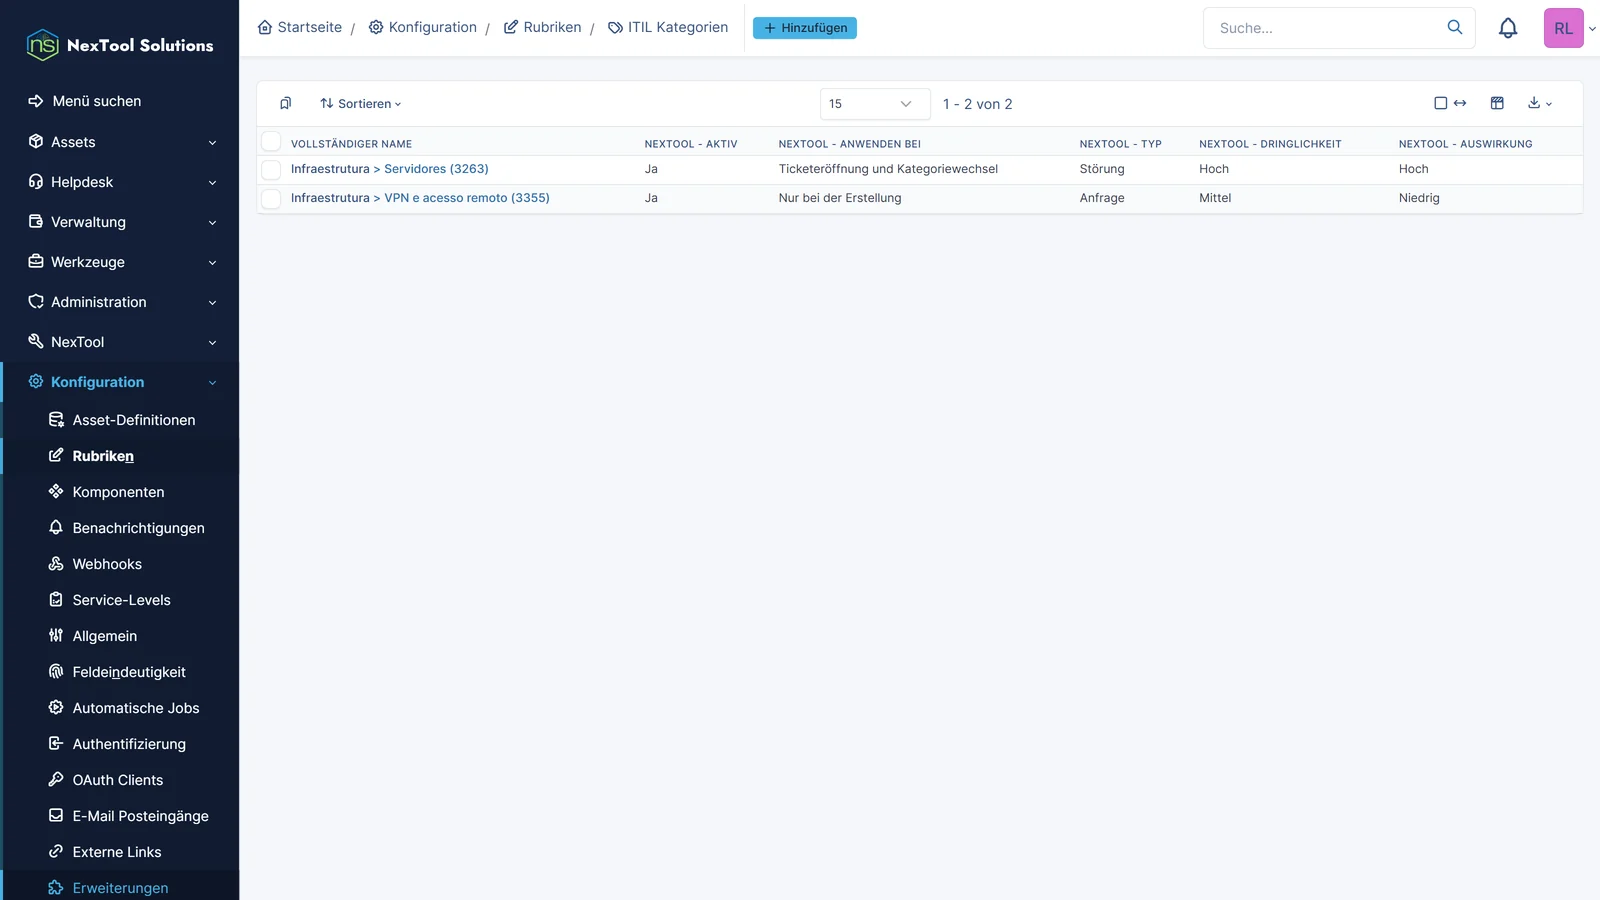Check the select-all checkbox in table header
Screen dimensions: 1600x900
click(271, 142)
